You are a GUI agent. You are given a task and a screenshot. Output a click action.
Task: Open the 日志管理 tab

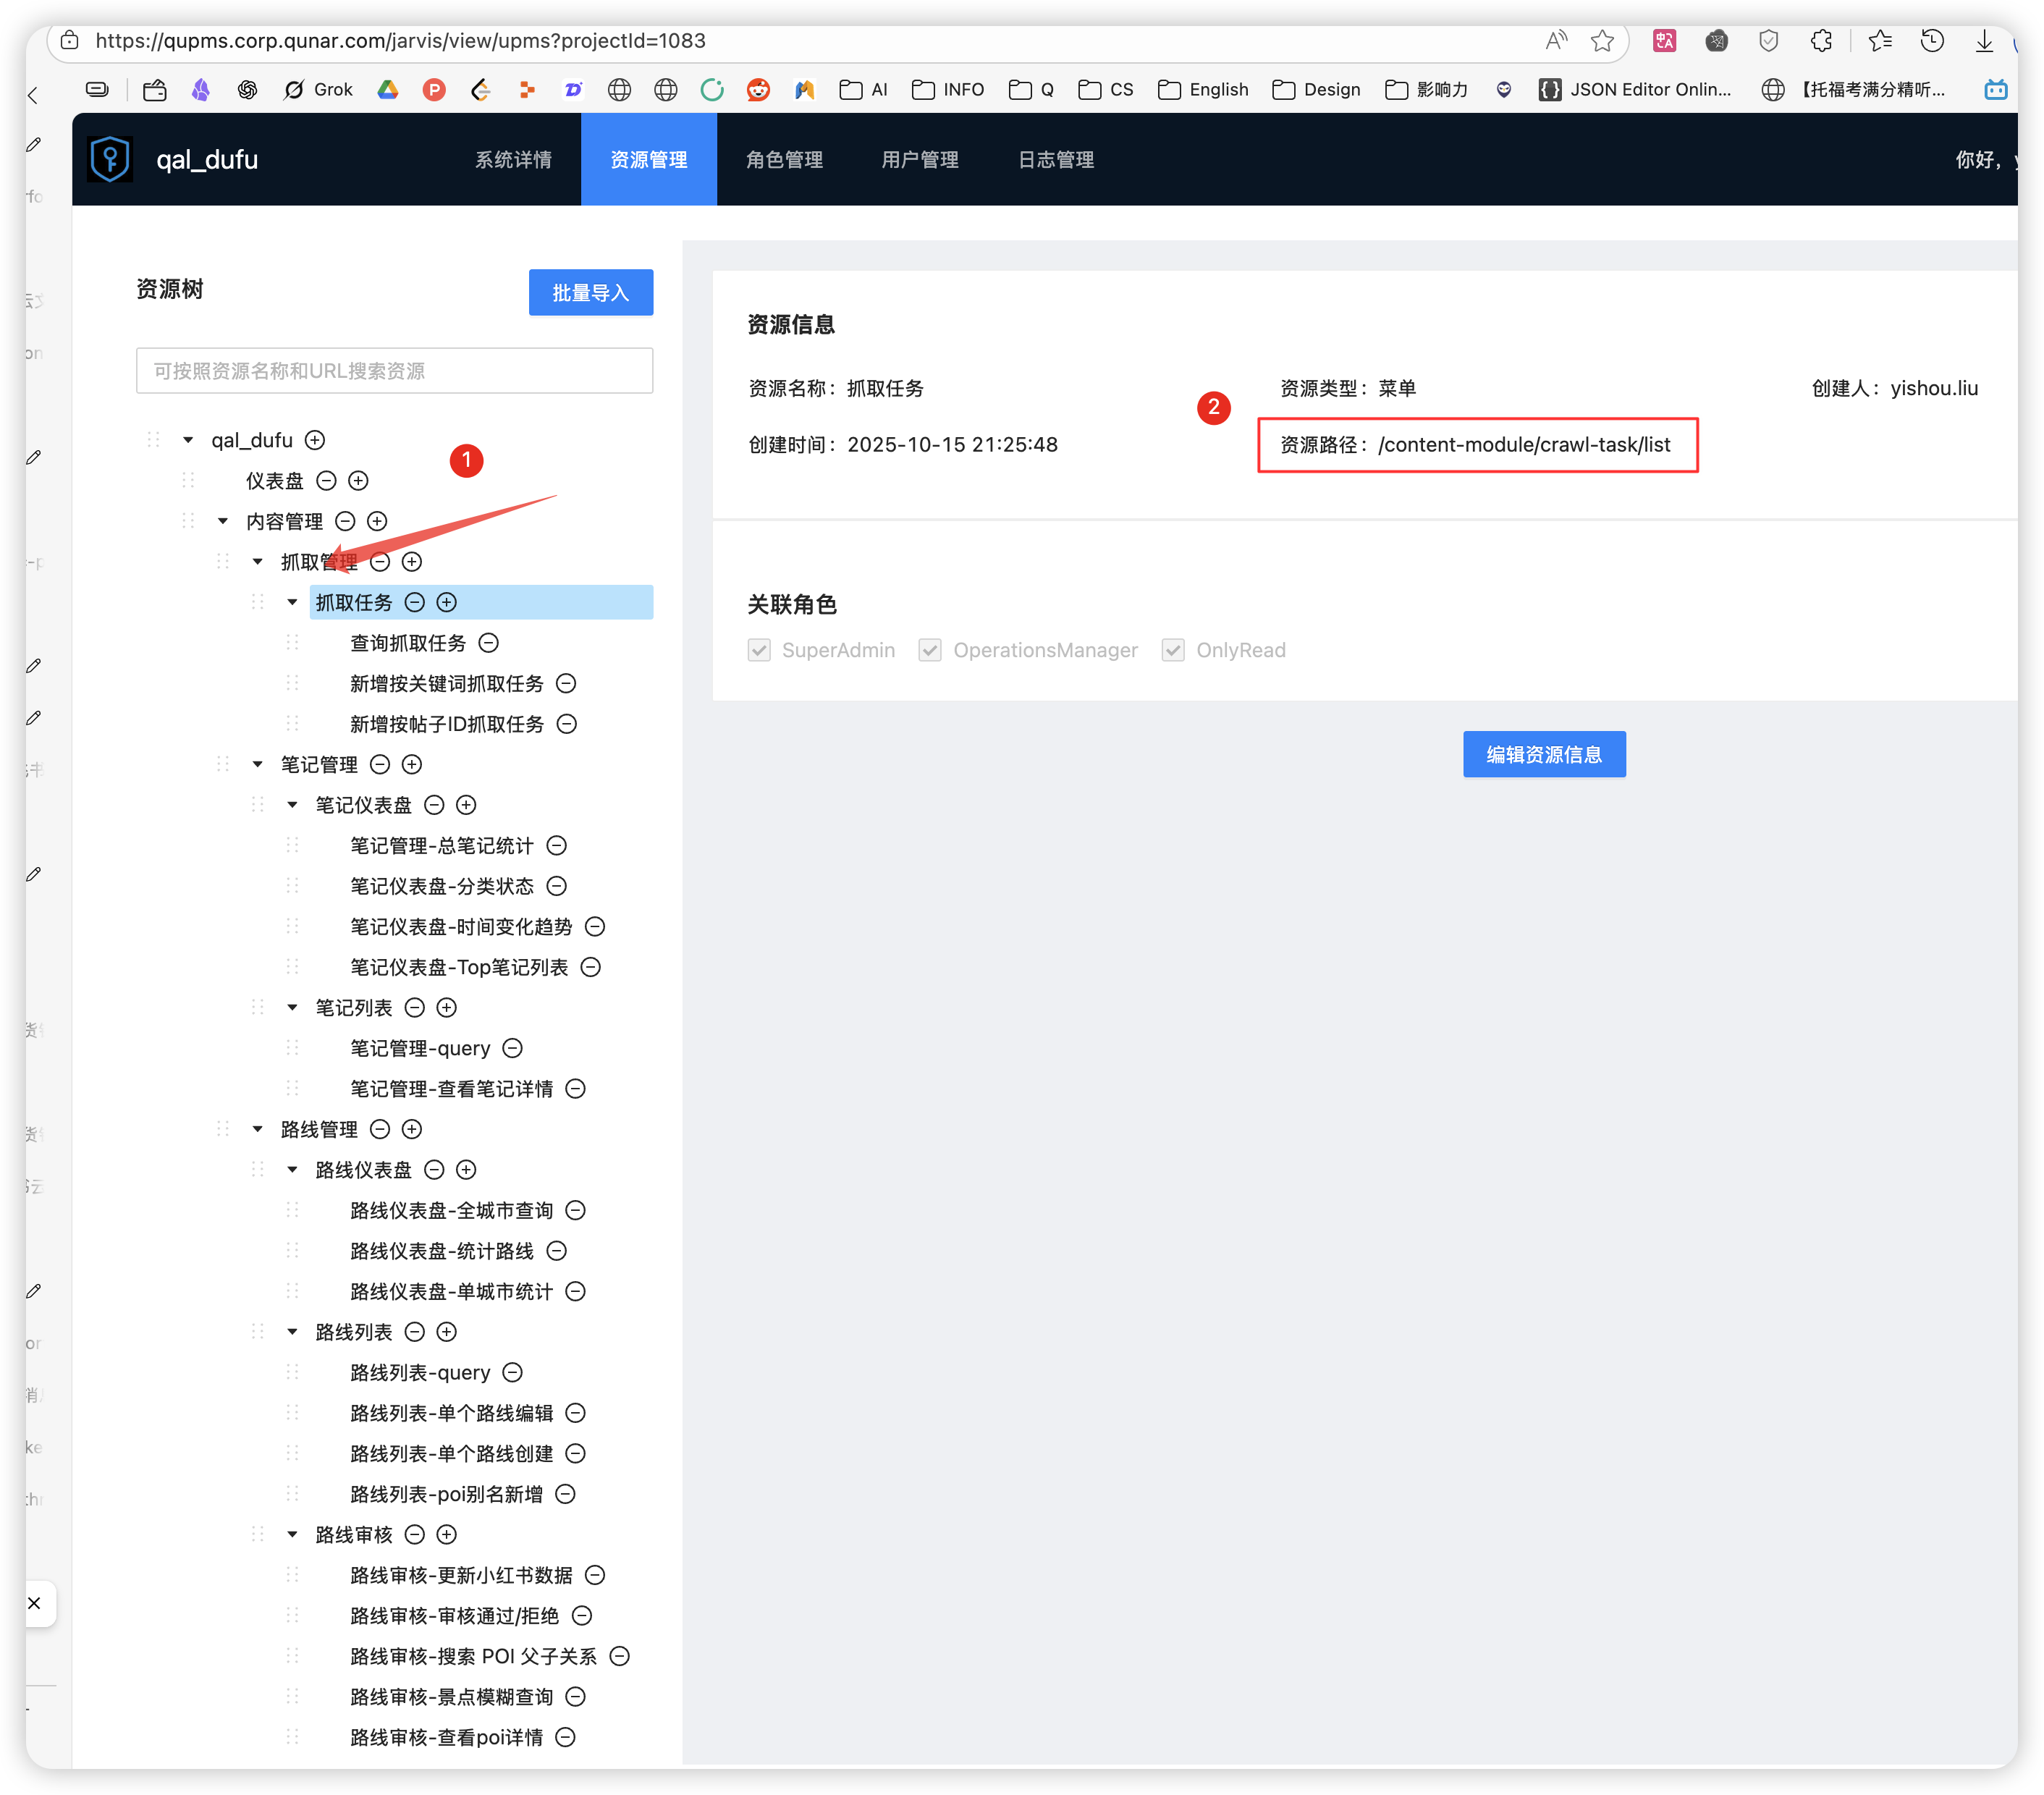point(1055,160)
